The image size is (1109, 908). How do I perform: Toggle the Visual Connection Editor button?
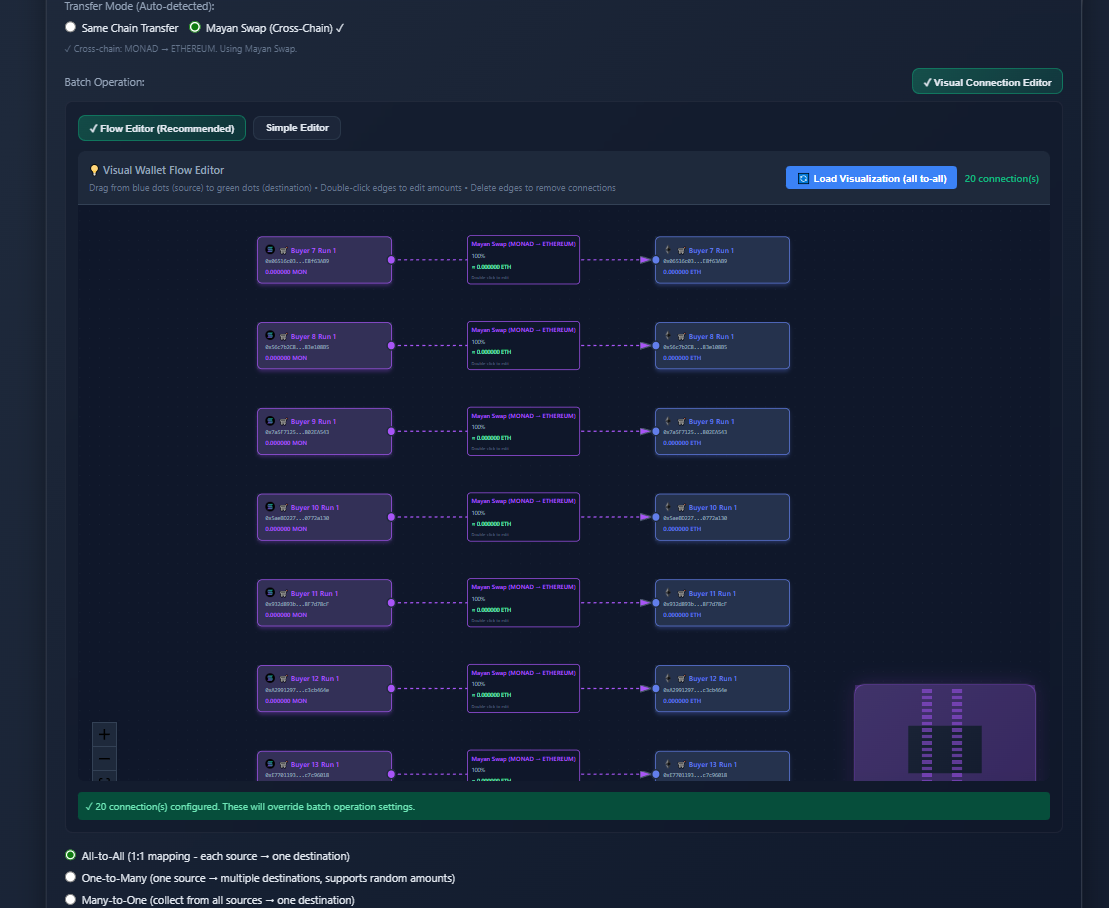coord(987,82)
